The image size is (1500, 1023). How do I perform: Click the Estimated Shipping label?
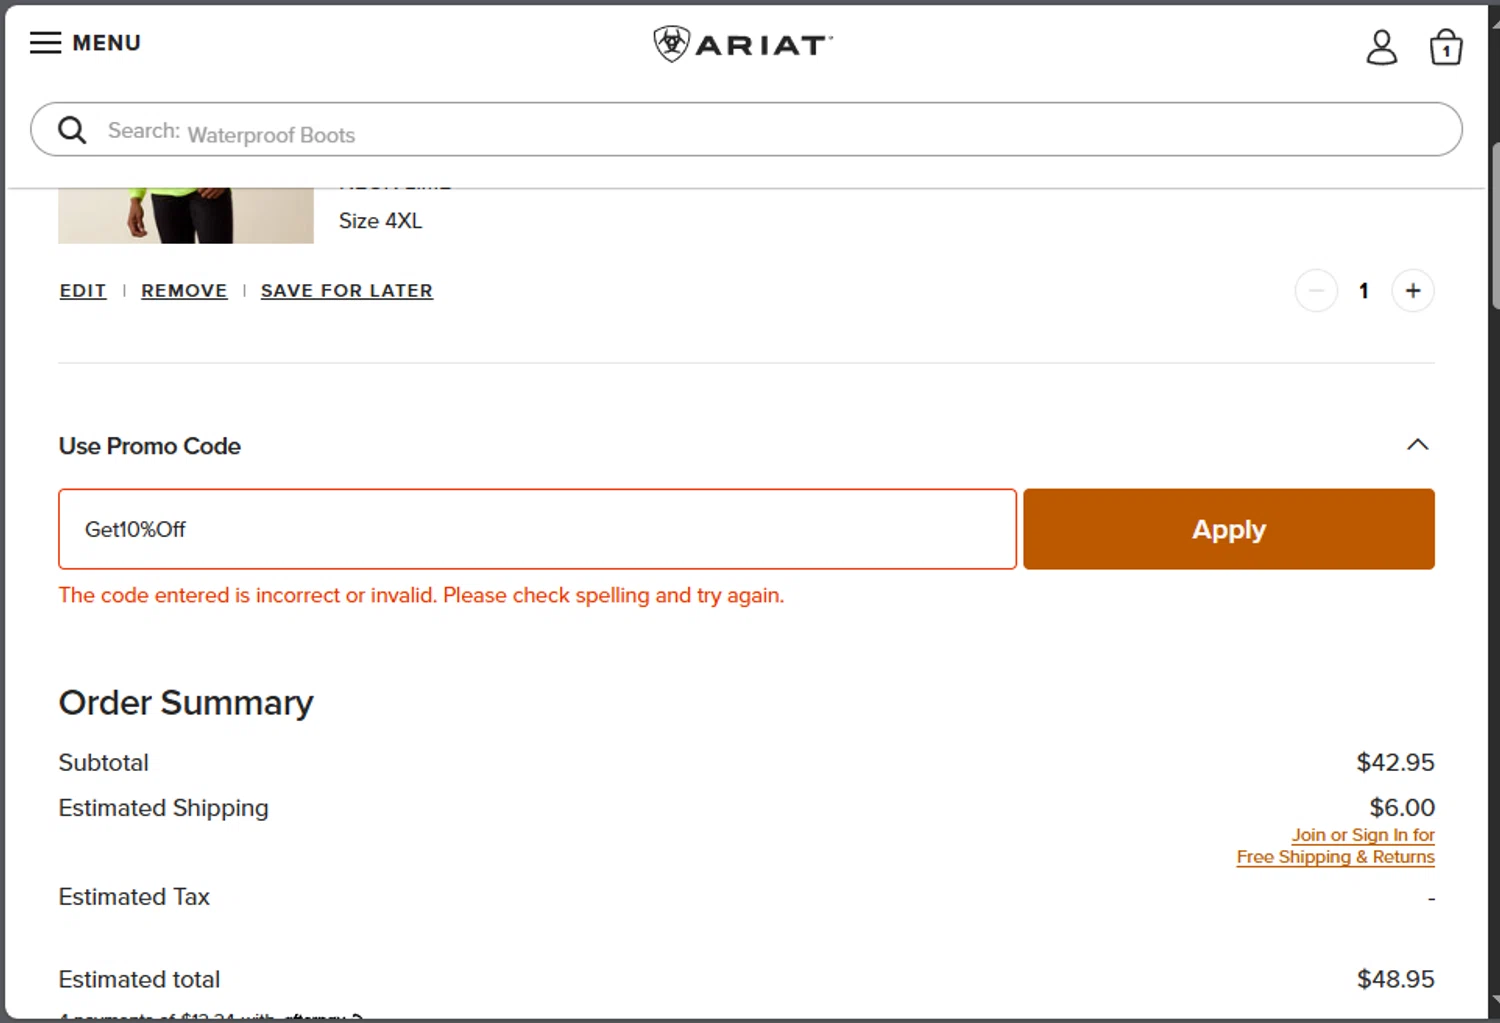coord(164,808)
